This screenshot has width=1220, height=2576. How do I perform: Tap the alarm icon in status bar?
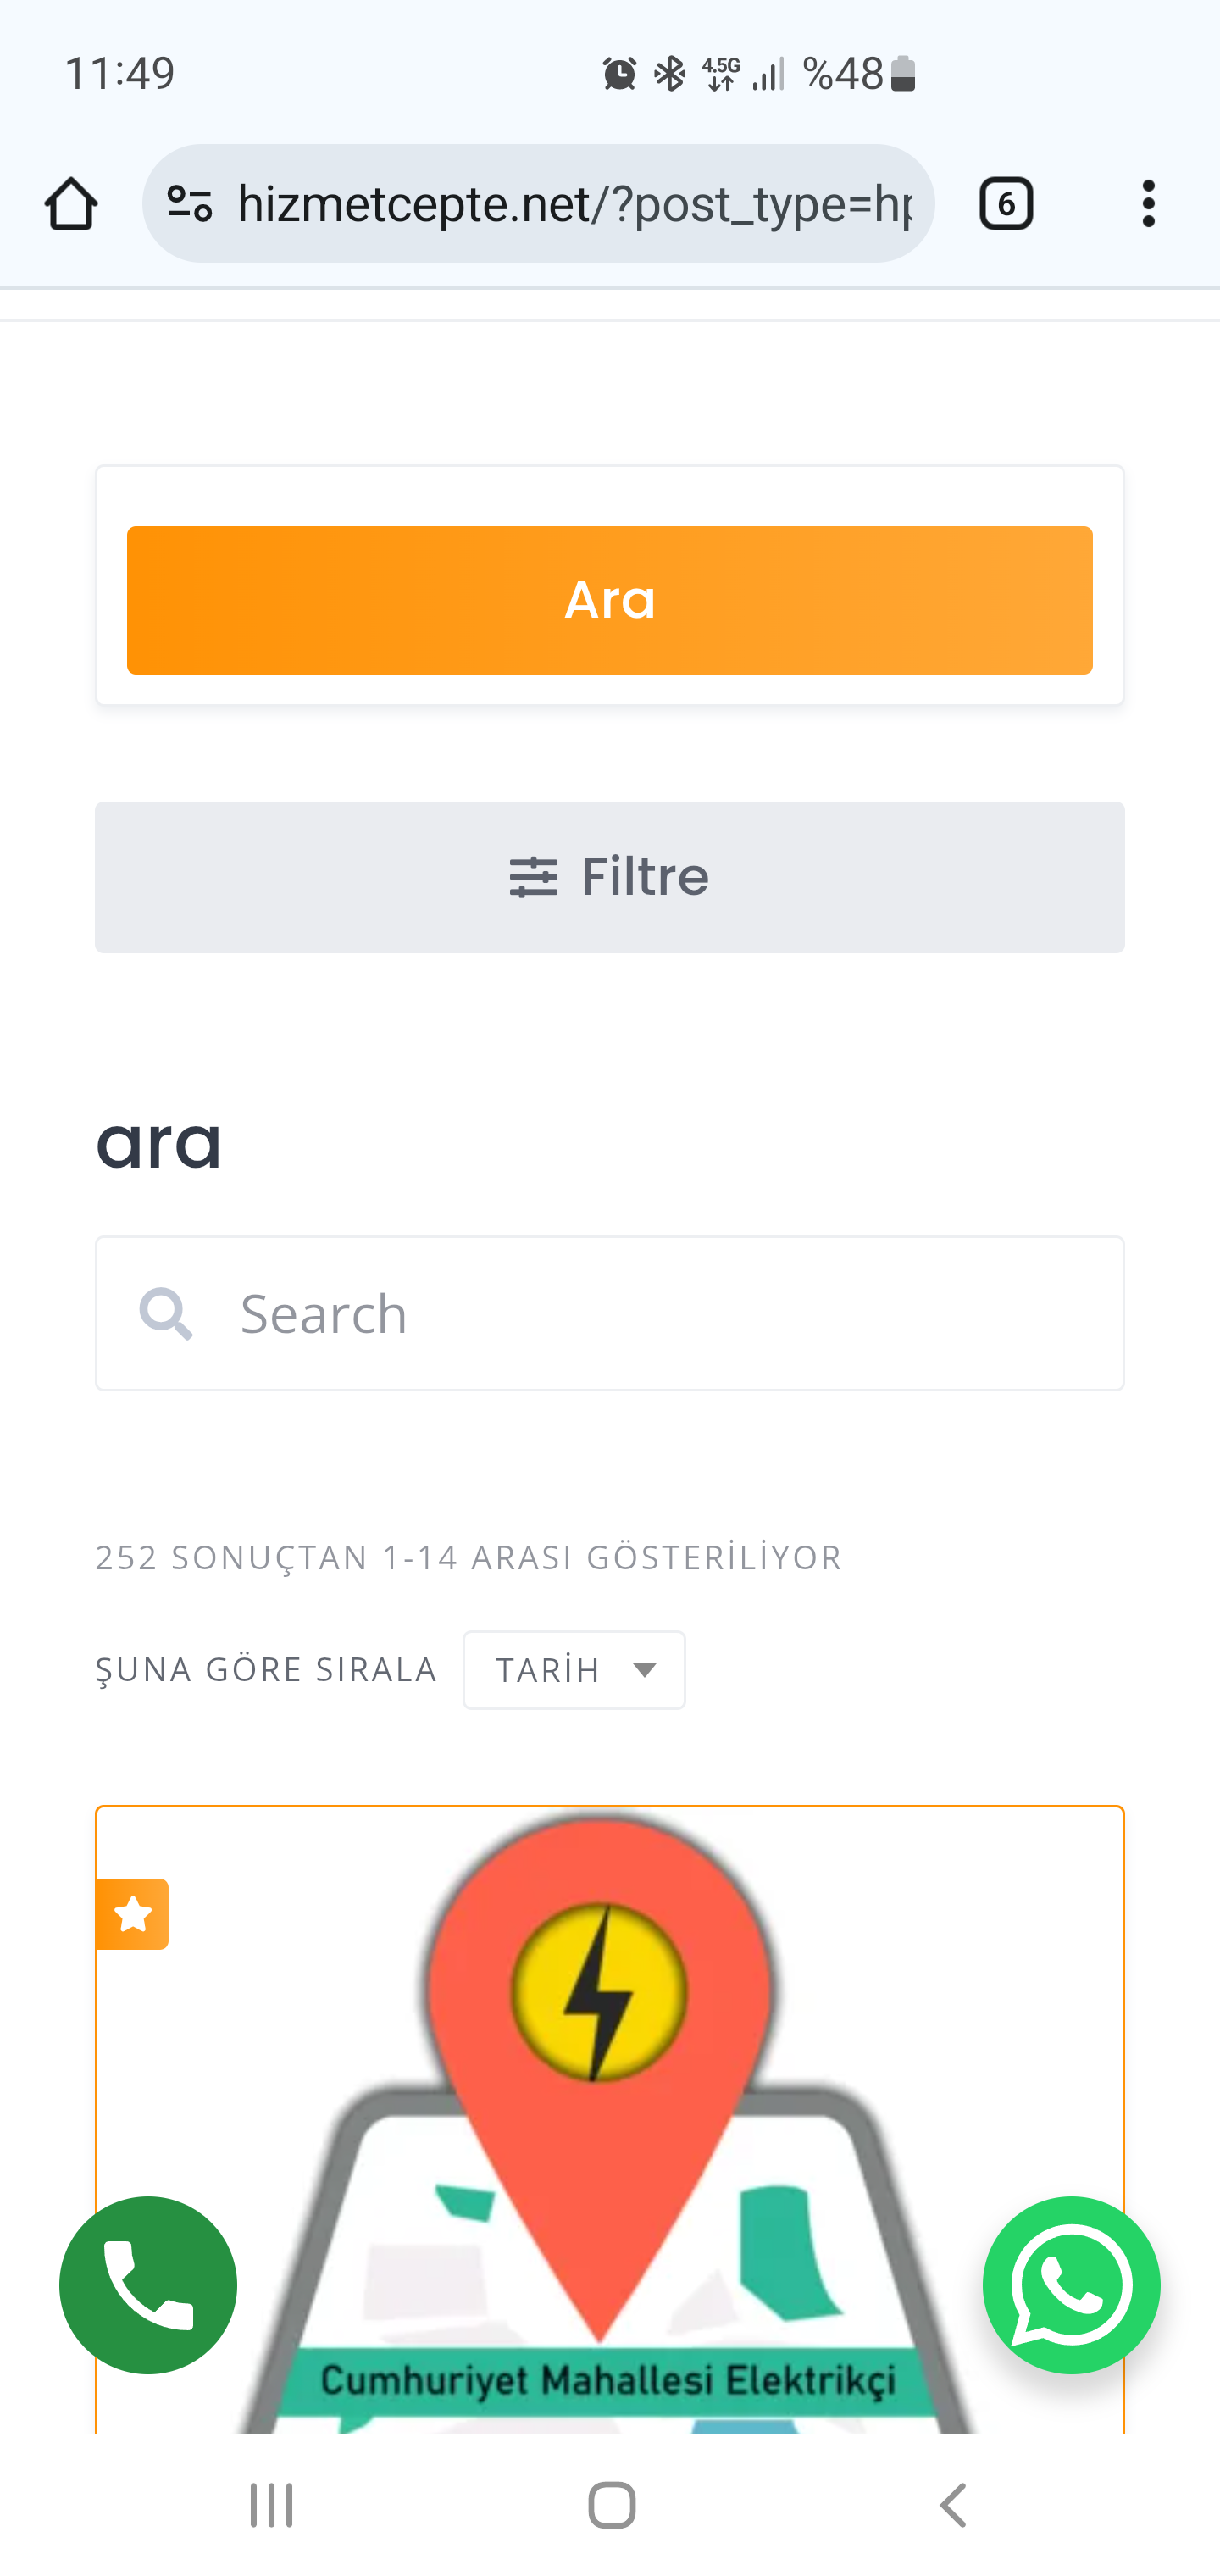(x=619, y=73)
